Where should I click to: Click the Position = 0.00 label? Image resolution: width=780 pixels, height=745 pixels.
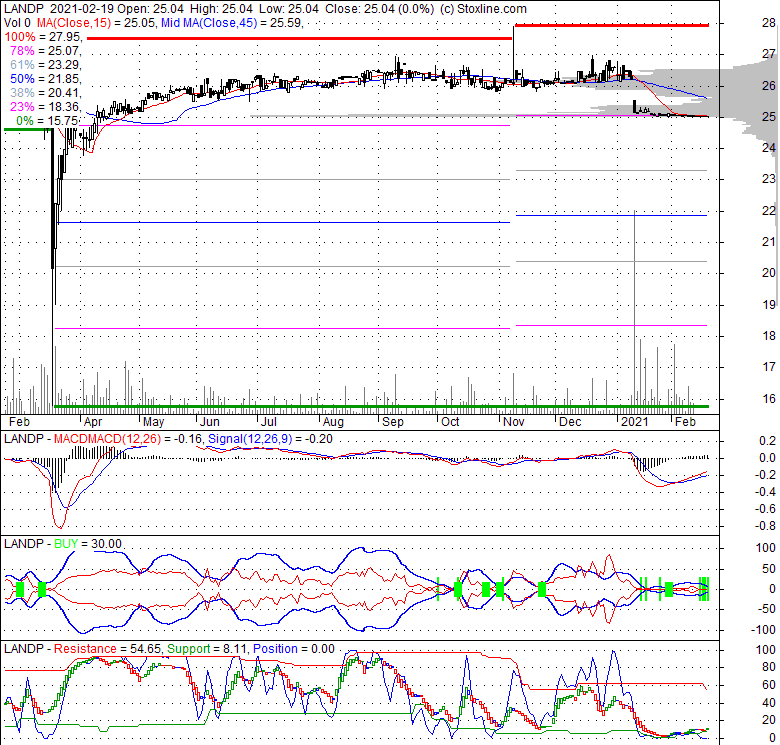[293, 649]
